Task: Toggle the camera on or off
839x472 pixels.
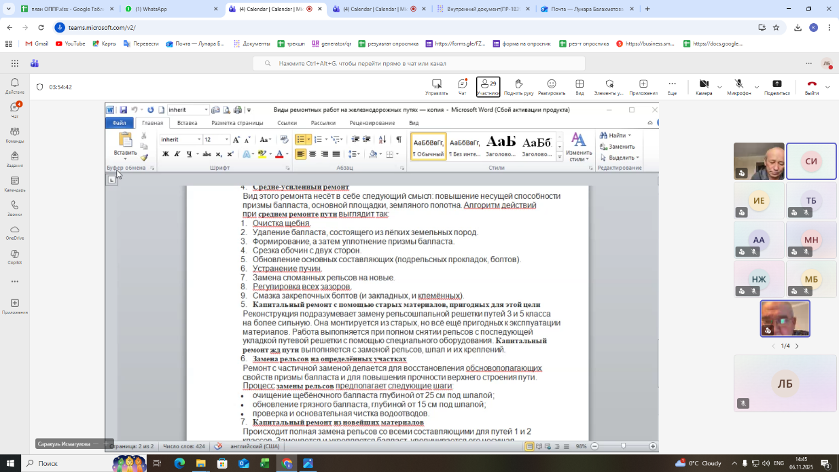Action: tap(703, 87)
